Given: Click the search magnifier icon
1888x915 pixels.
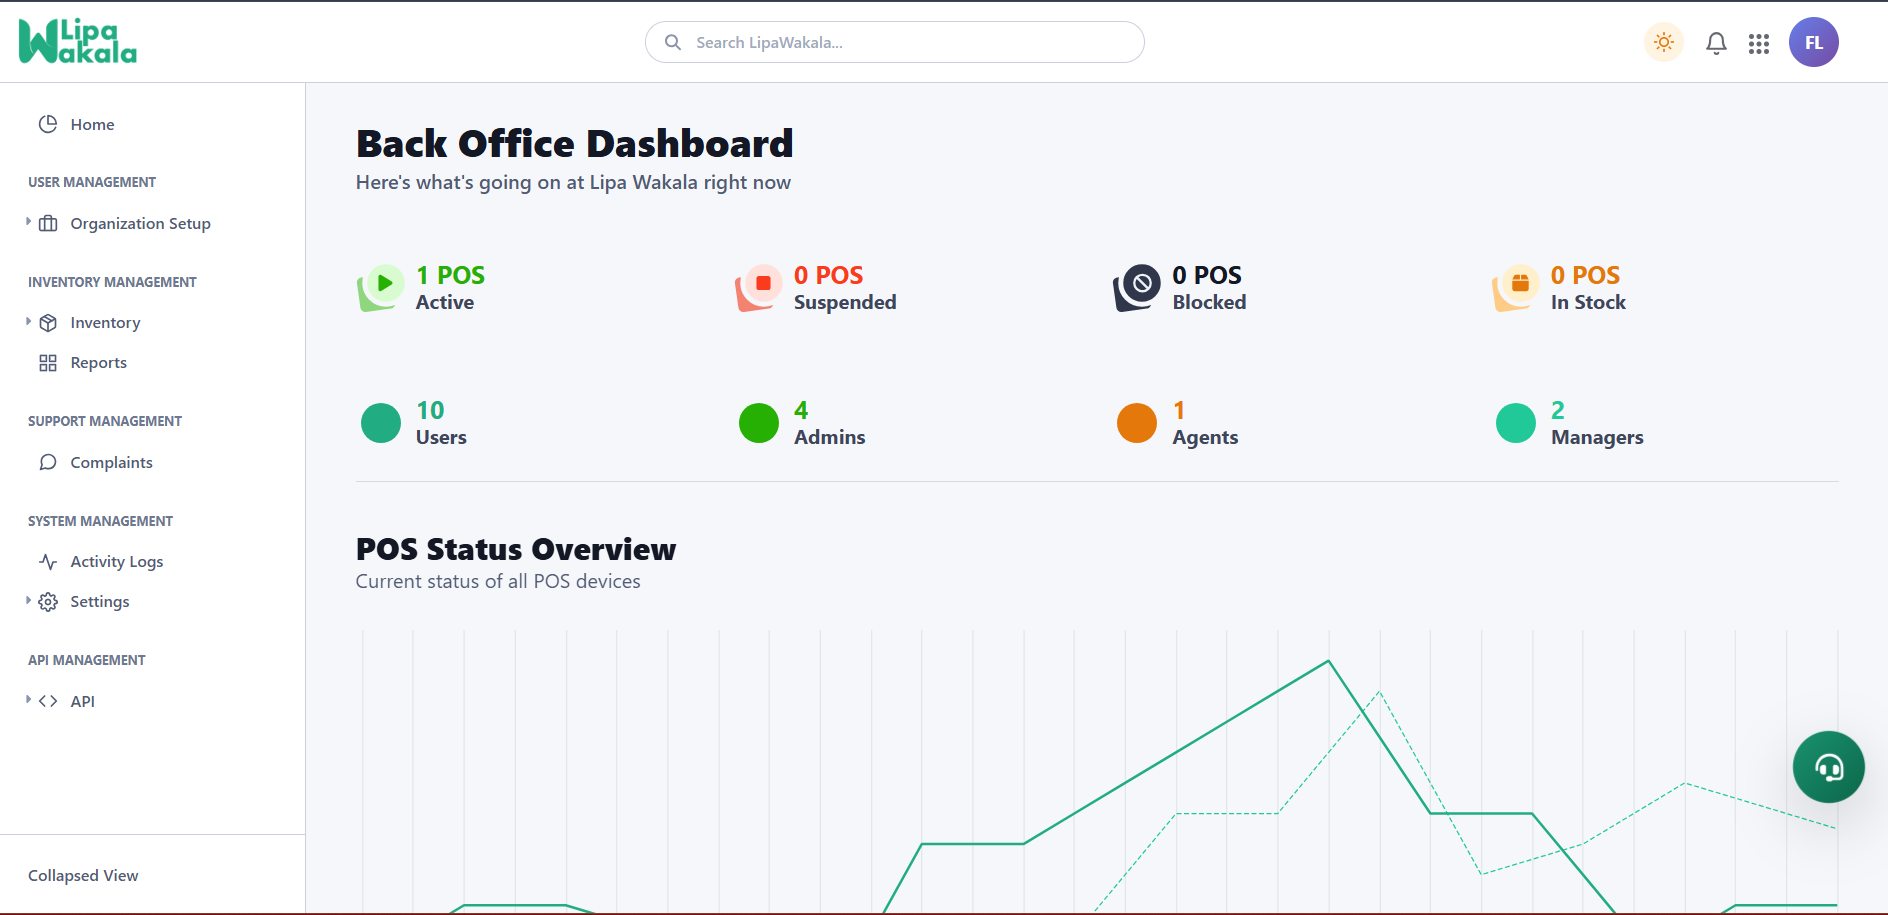Looking at the screenshot, I should [x=673, y=42].
